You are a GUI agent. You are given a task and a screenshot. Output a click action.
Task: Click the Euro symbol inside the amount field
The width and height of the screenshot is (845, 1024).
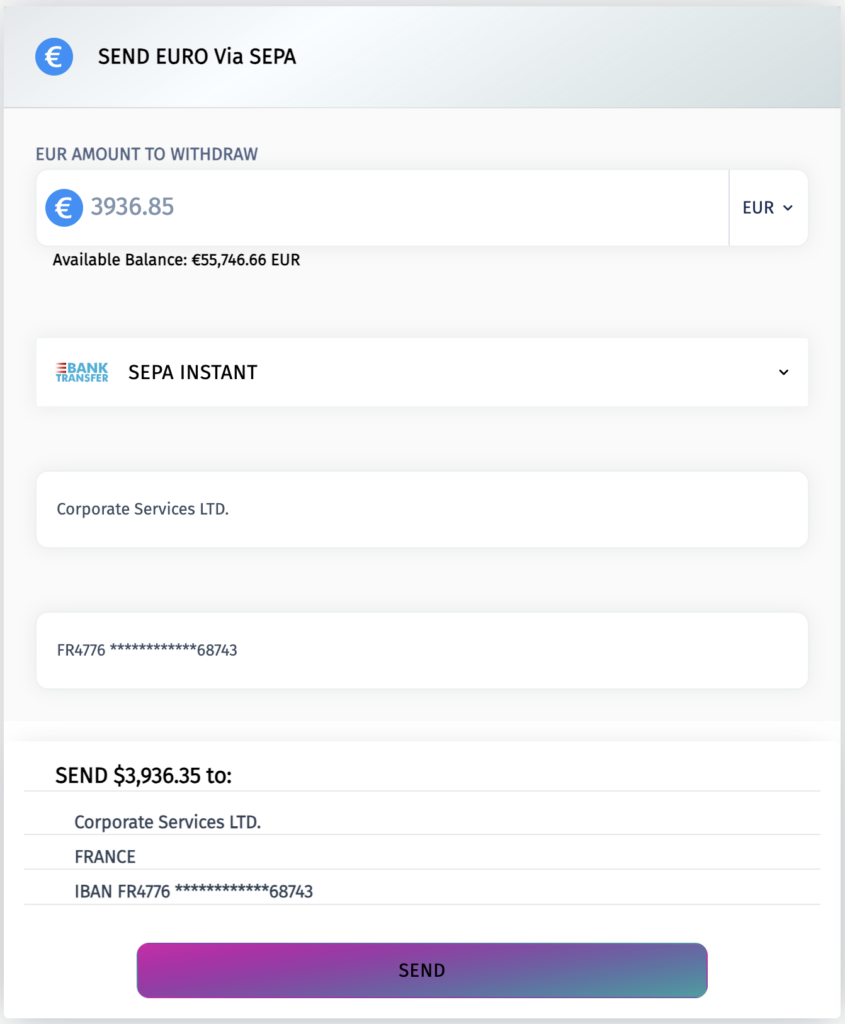click(64, 207)
